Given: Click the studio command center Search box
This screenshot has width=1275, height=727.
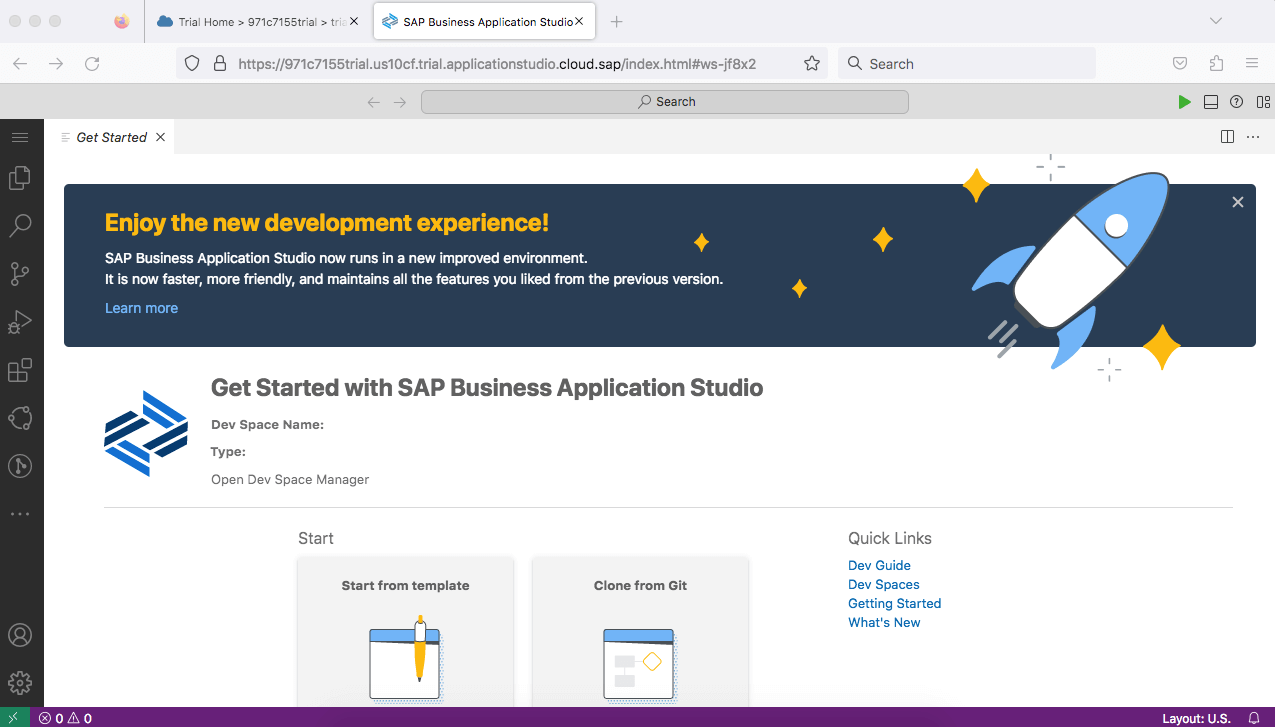Looking at the screenshot, I should pos(665,102).
